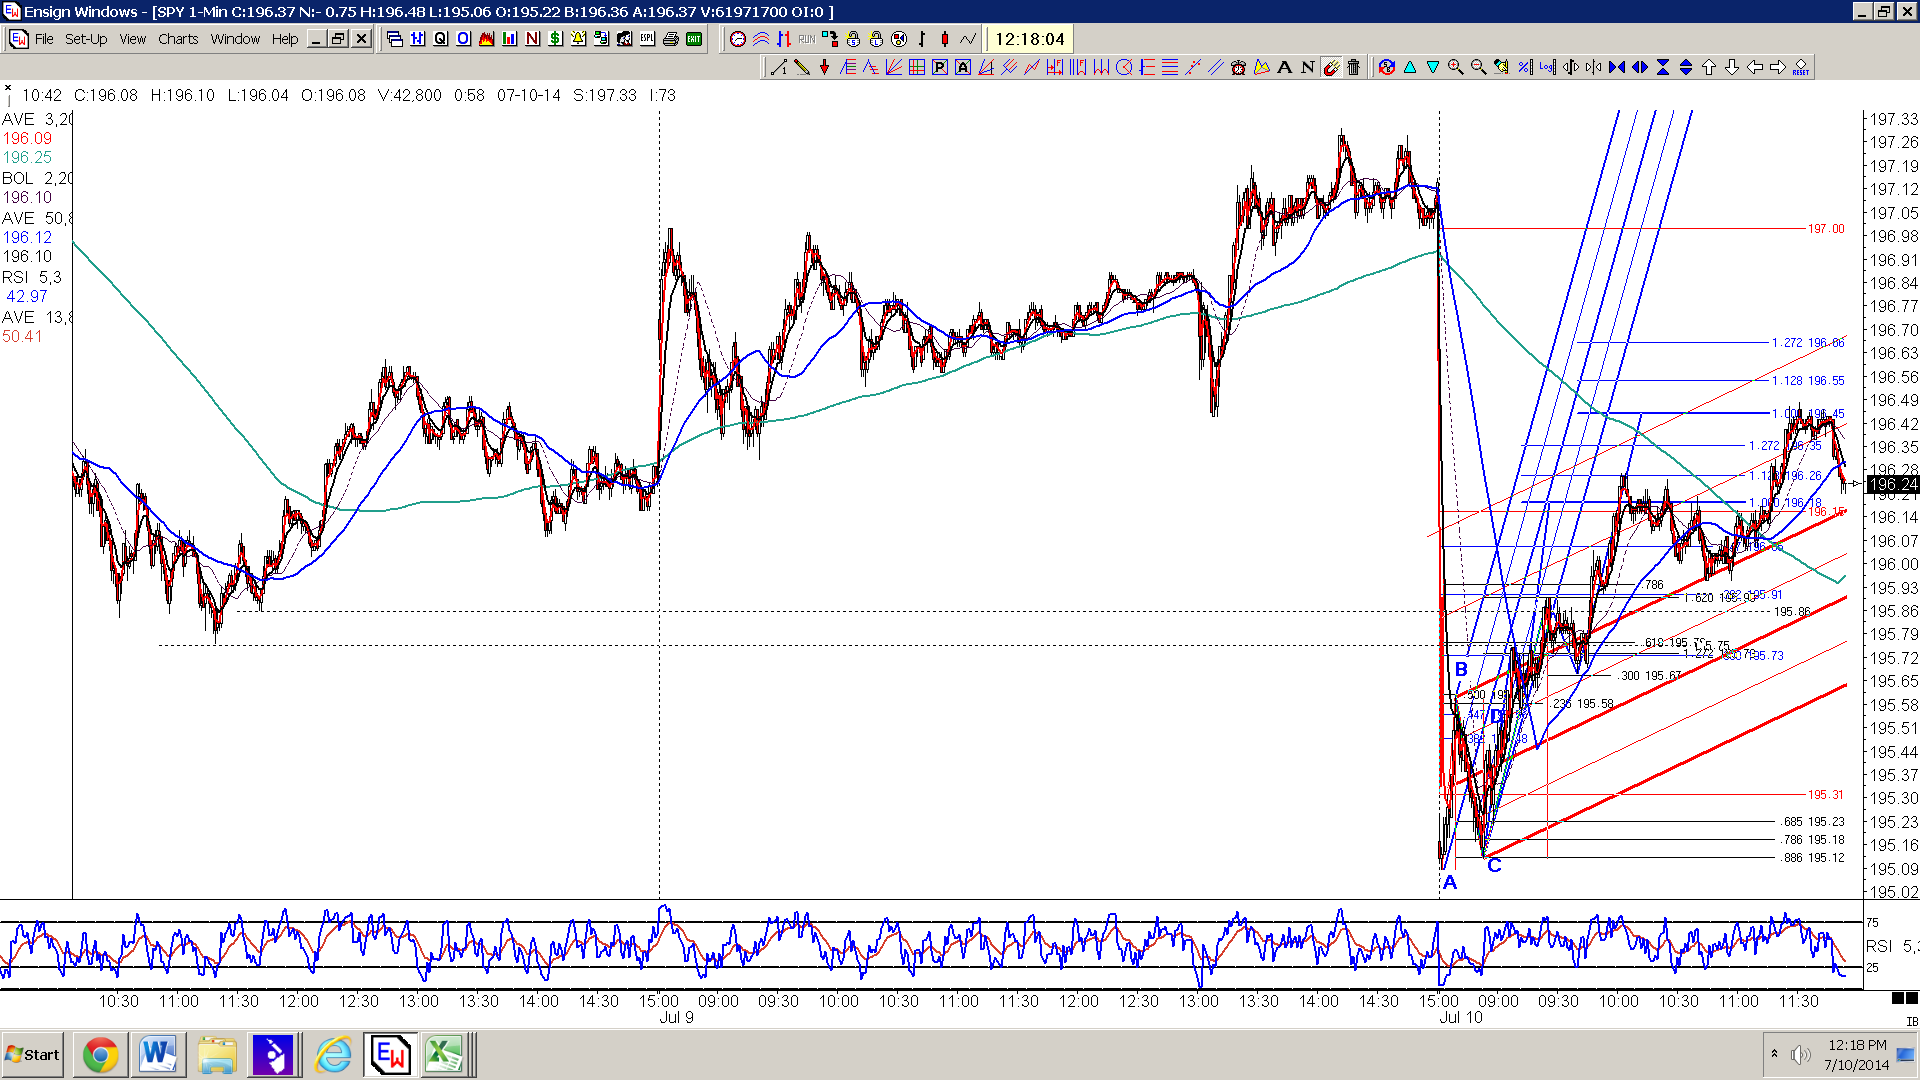
Task: Select the pencil drawing tool
Action: 802,67
